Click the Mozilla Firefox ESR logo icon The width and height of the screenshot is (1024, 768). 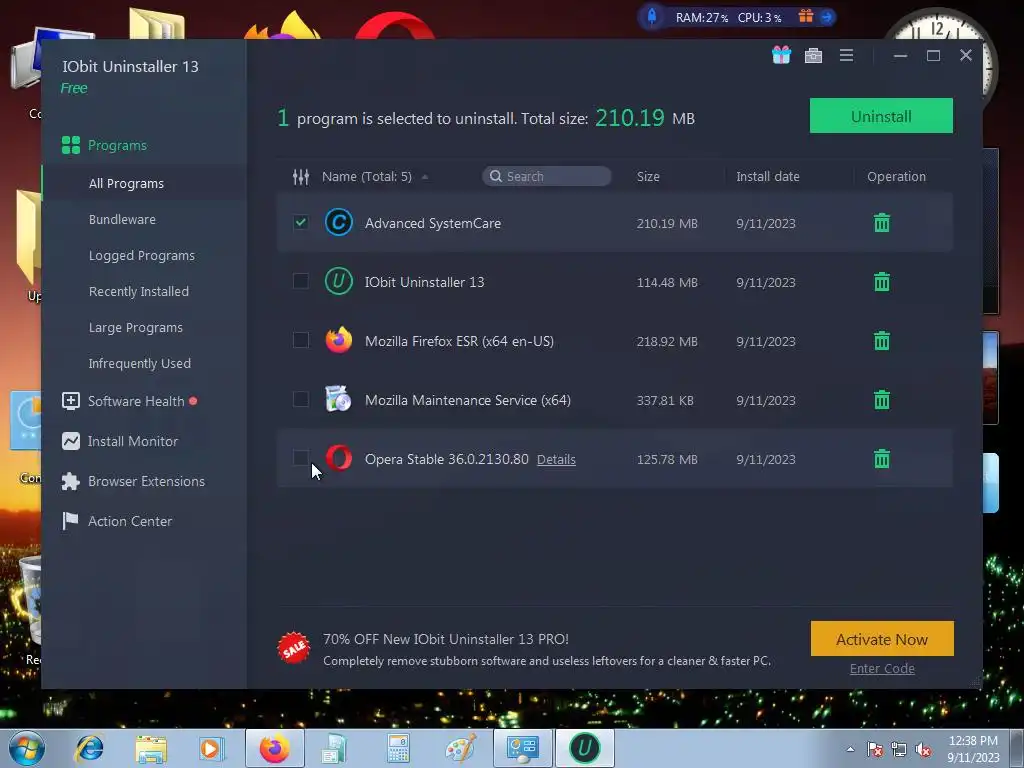338,340
